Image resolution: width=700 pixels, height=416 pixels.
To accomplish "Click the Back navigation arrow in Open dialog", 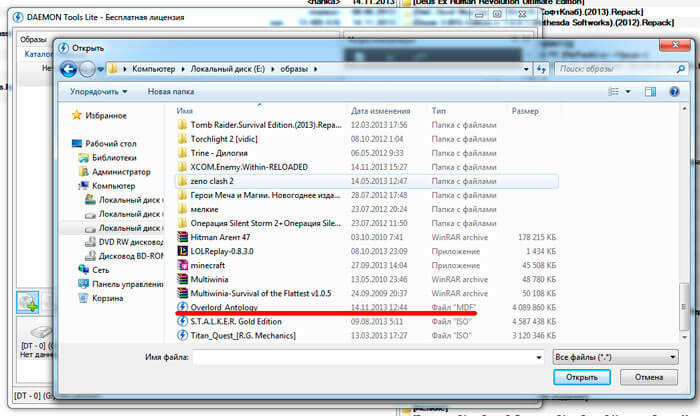I will point(68,69).
